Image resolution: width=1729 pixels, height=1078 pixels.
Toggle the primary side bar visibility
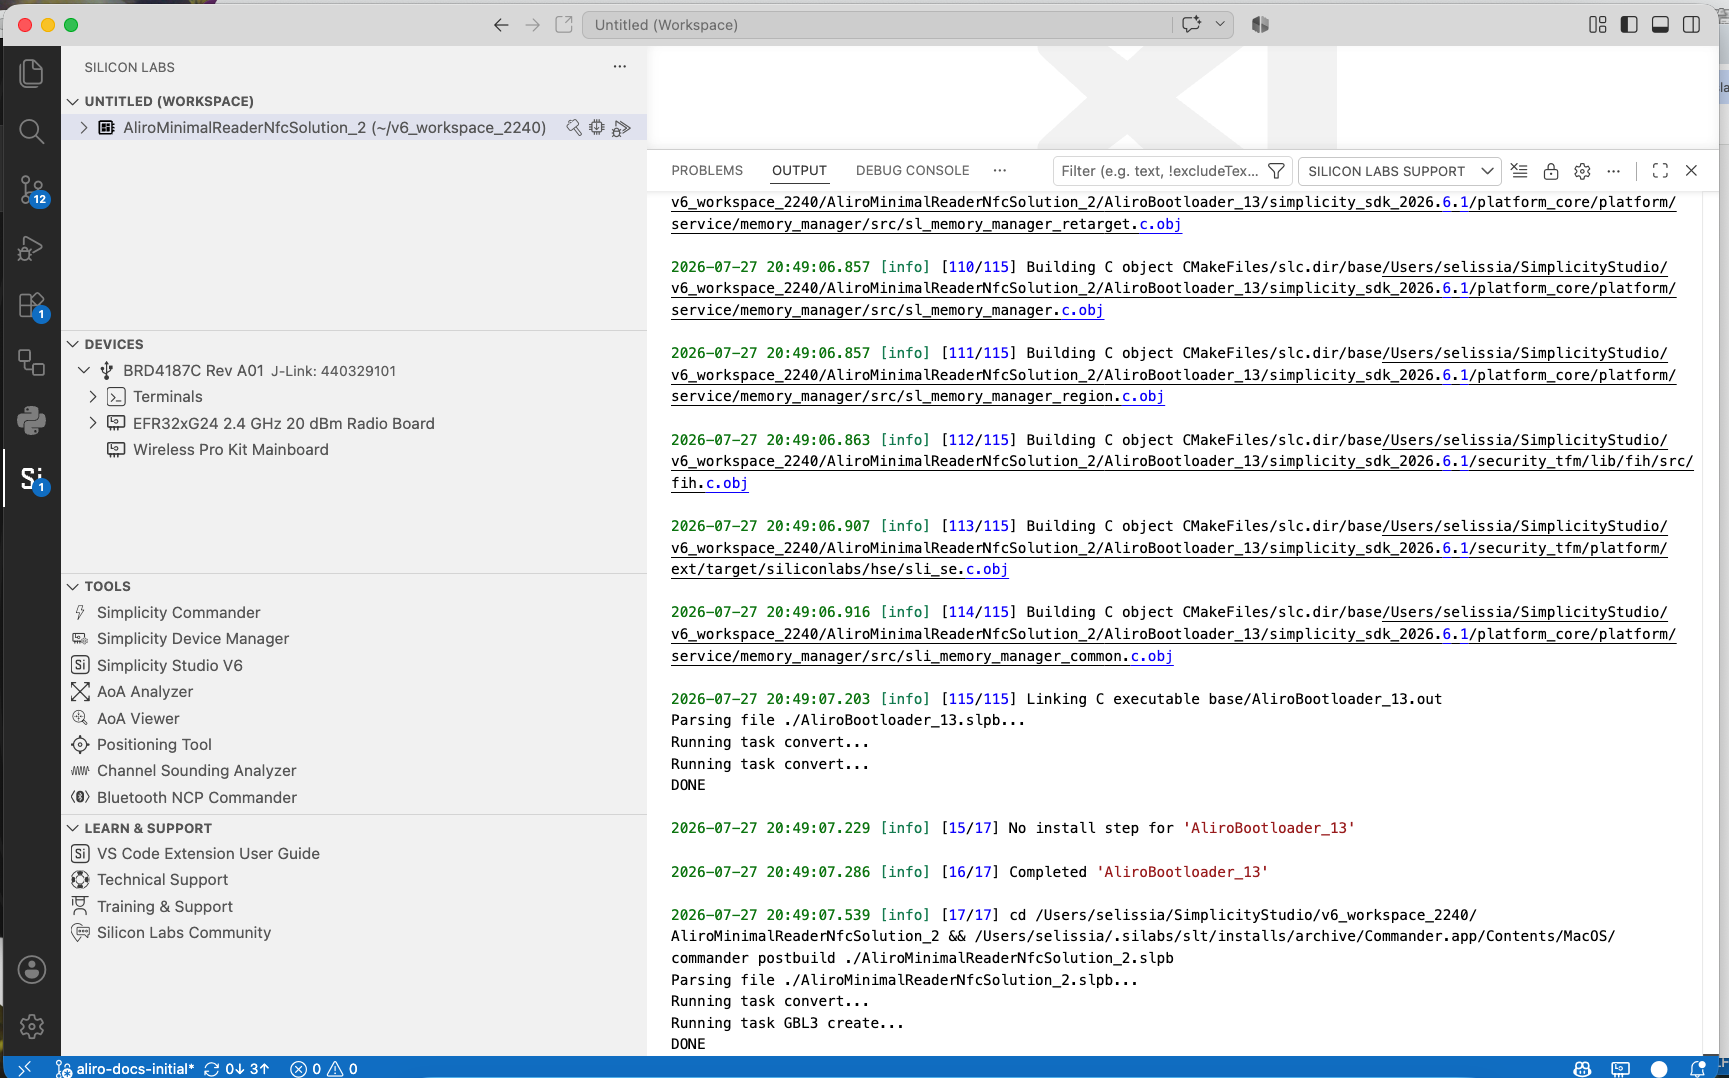(x=1629, y=25)
